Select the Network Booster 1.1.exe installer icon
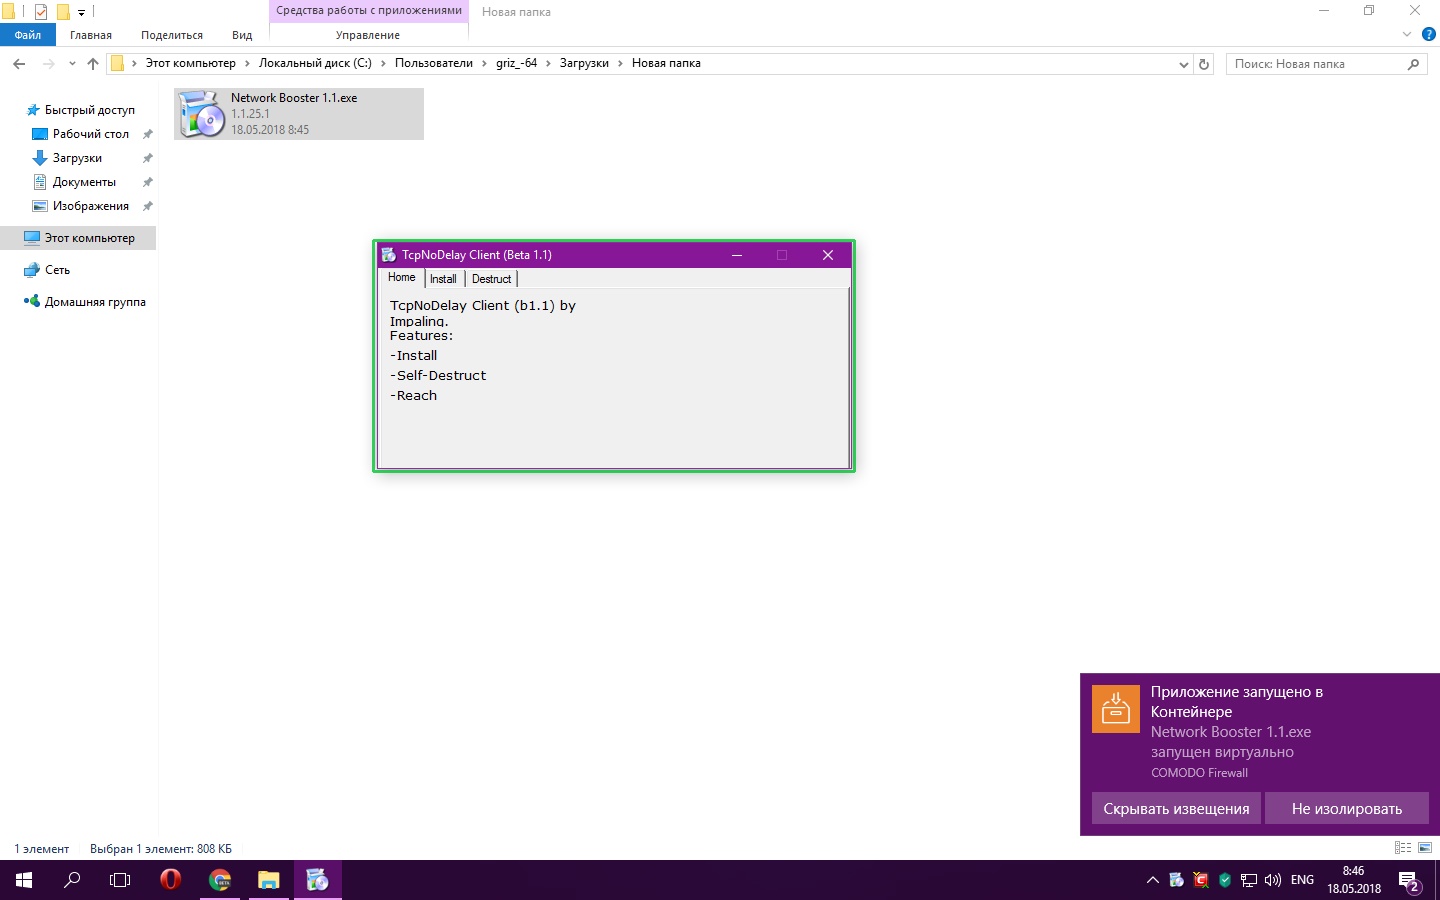The width and height of the screenshot is (1440, 900). [203, 114]
